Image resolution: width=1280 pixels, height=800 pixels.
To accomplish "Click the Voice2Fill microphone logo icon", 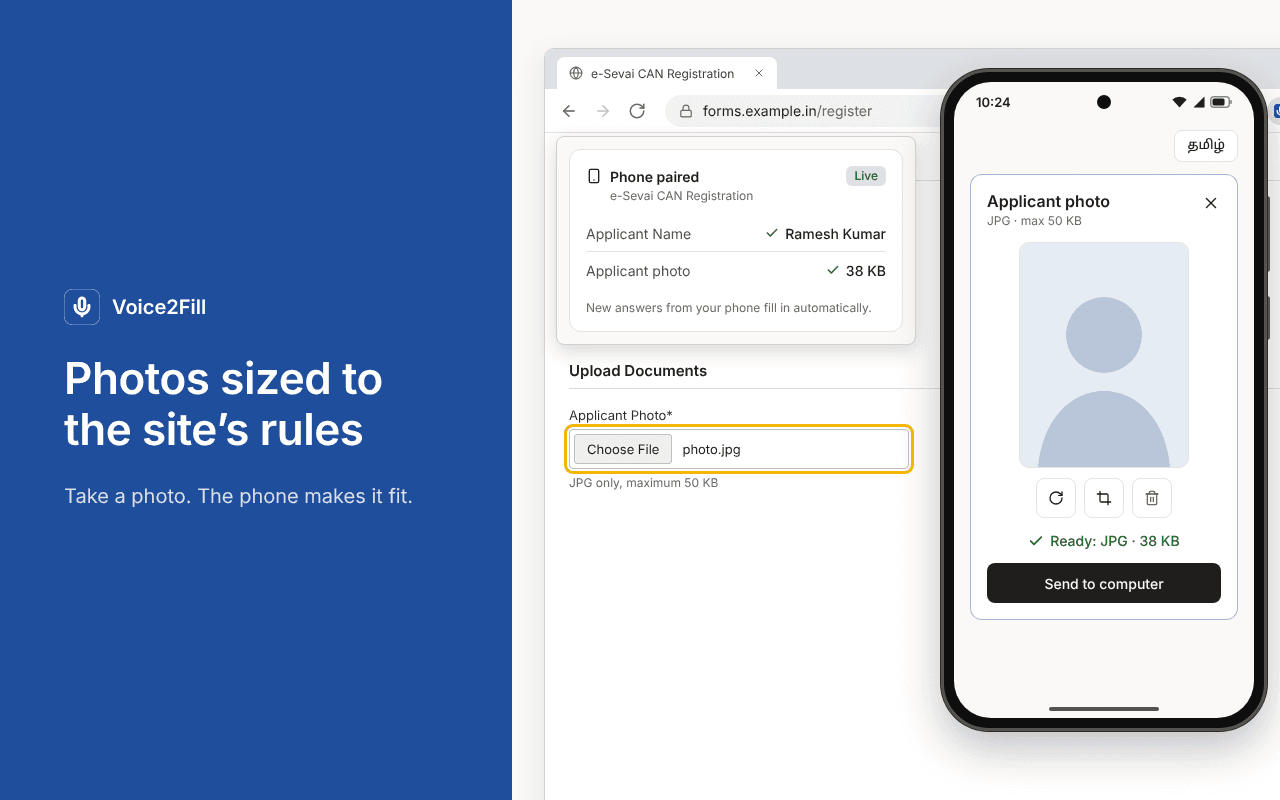I will coord(82,307).
